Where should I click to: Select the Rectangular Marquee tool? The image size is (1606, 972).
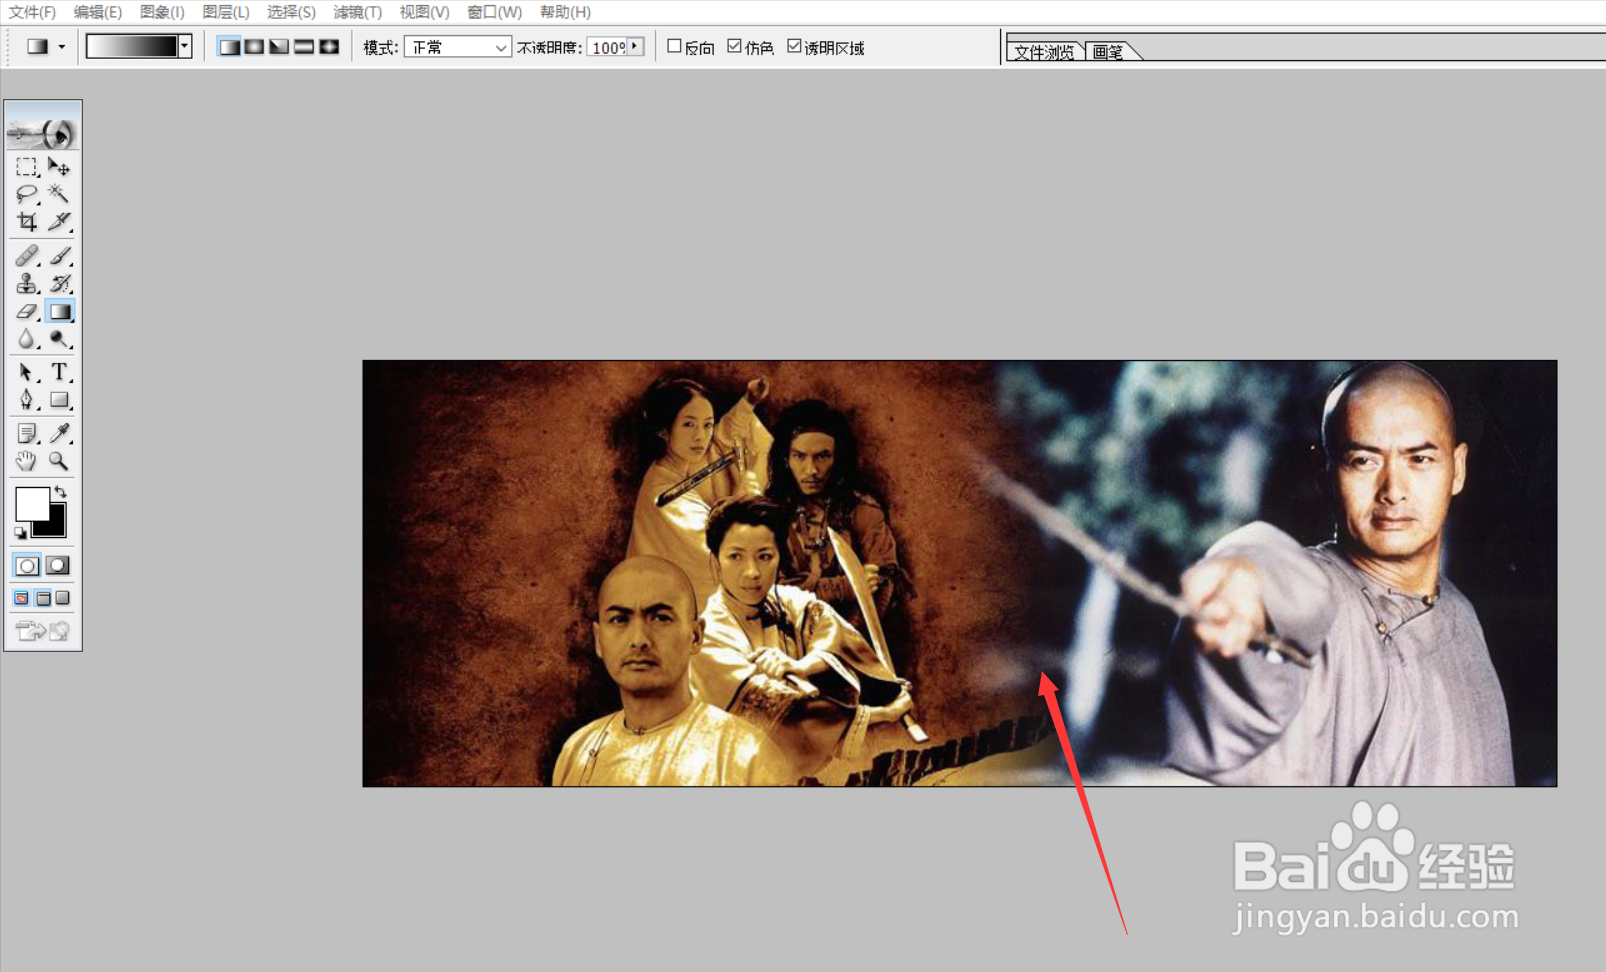27,167
